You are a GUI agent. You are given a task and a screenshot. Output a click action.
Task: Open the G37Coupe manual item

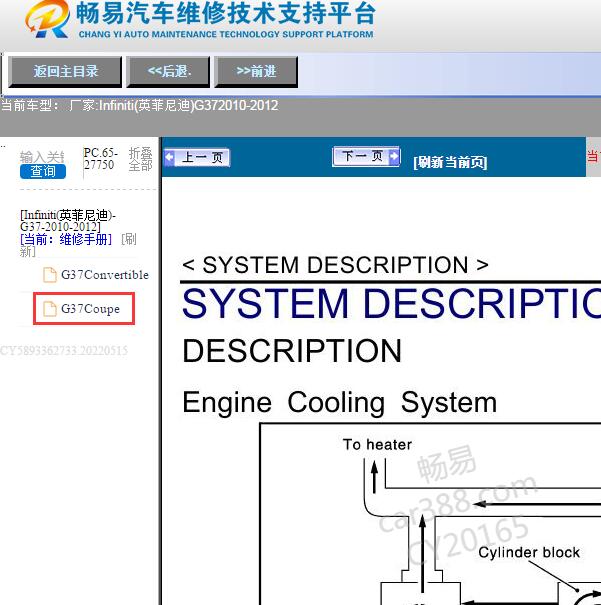point(90,309)
